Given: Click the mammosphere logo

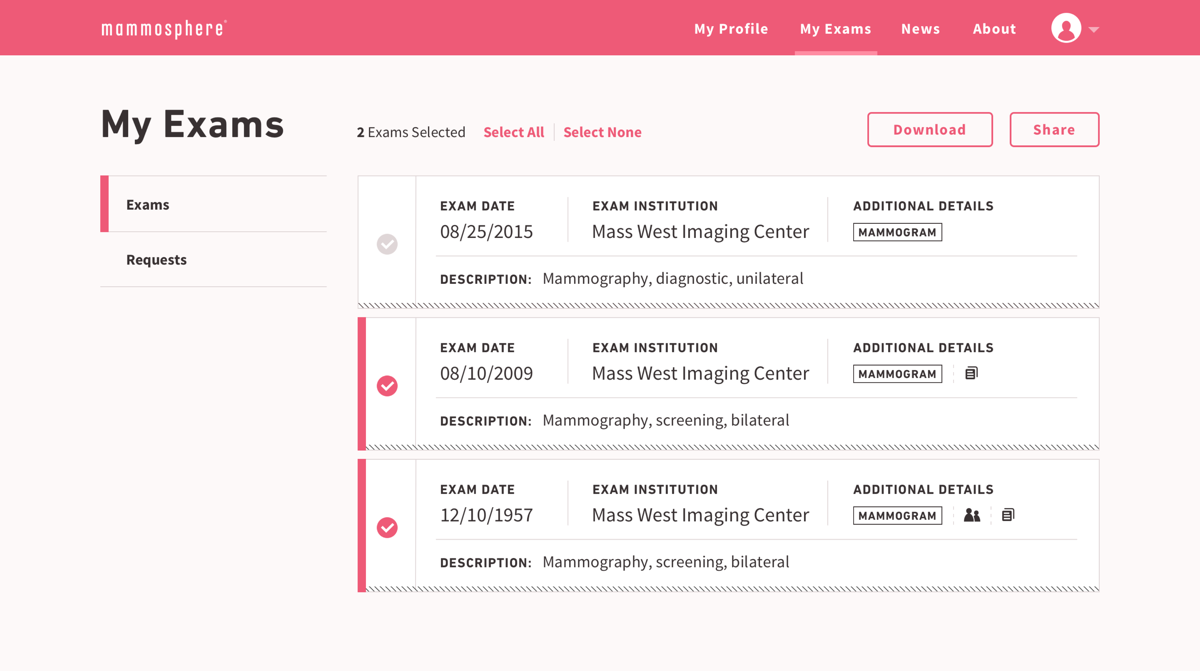Looking at the screenshot, I should (x=164, y=29).
